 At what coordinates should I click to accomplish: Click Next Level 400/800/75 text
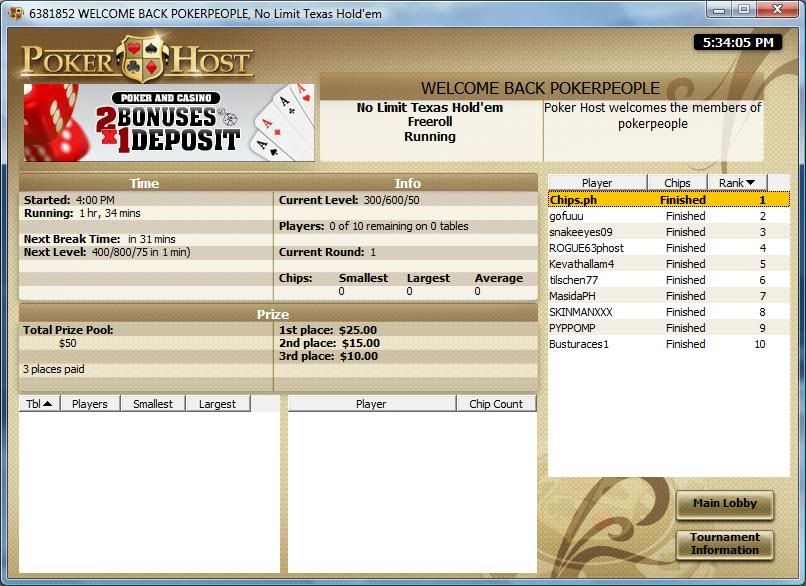coord(107,252)
